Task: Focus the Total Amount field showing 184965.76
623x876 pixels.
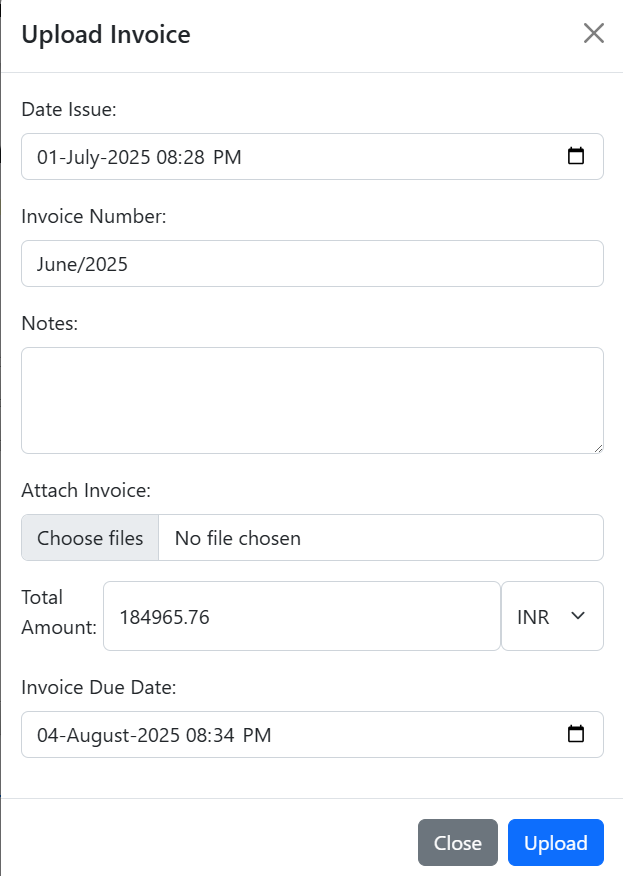Action: click(302, 616)
